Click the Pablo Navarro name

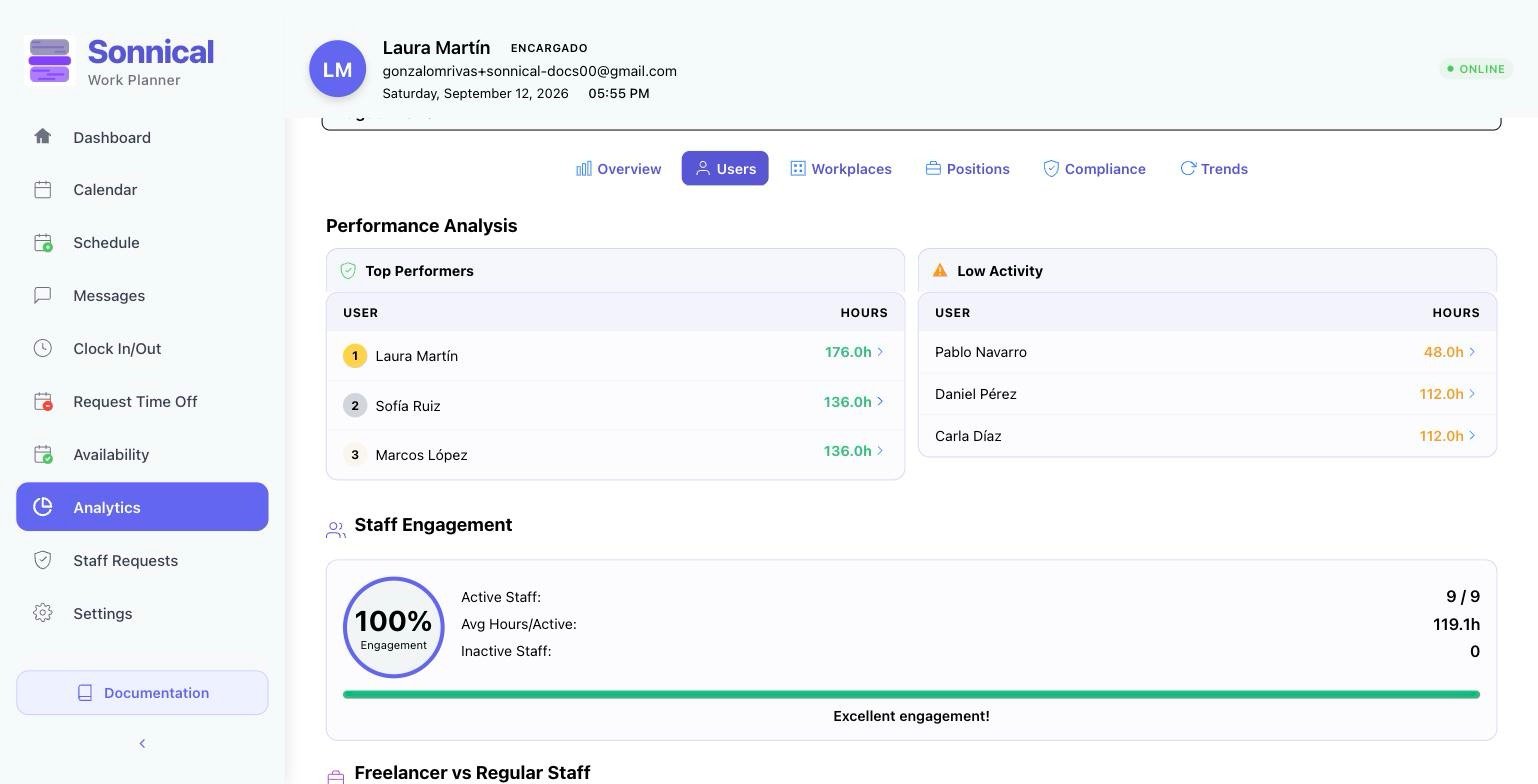click(980, 352)
